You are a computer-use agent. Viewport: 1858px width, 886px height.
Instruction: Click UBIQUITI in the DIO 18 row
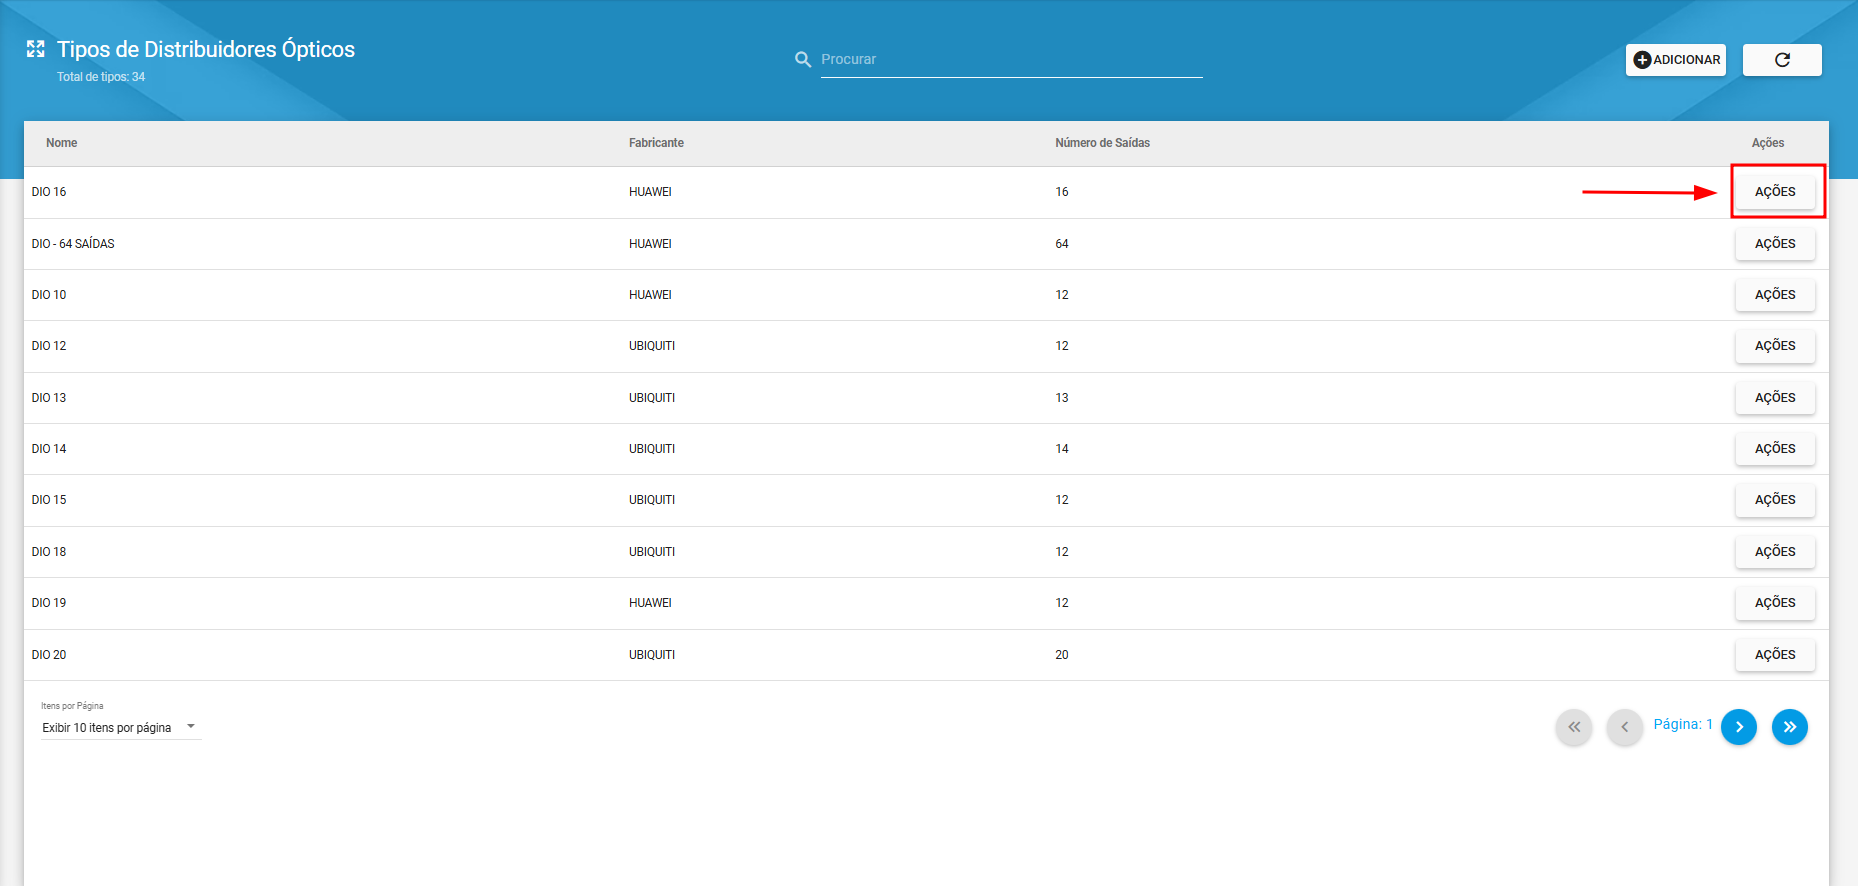652,552
